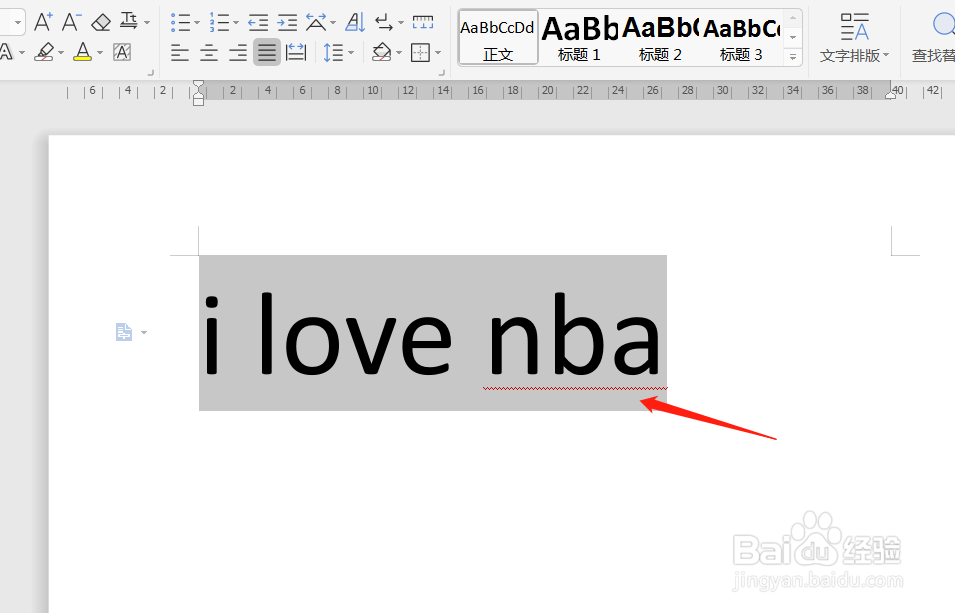Viewport: 955px width, 613px height.
Task: Align text left
Action: 180,53
